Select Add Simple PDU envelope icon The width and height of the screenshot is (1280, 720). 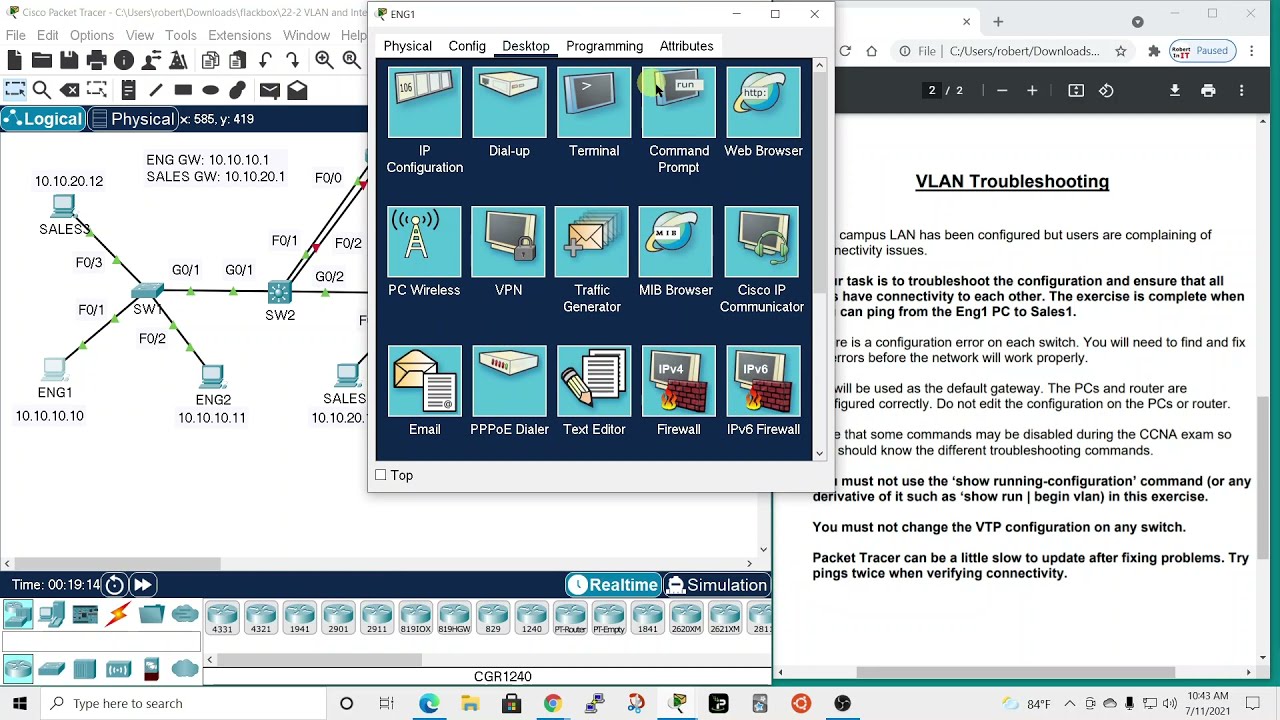(x=270, y=91)
